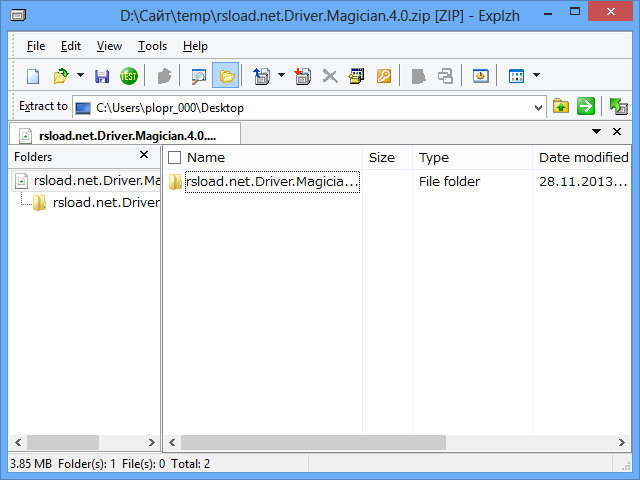
Task: Sort by the Date modified column
Action: [x=583, y=157]
